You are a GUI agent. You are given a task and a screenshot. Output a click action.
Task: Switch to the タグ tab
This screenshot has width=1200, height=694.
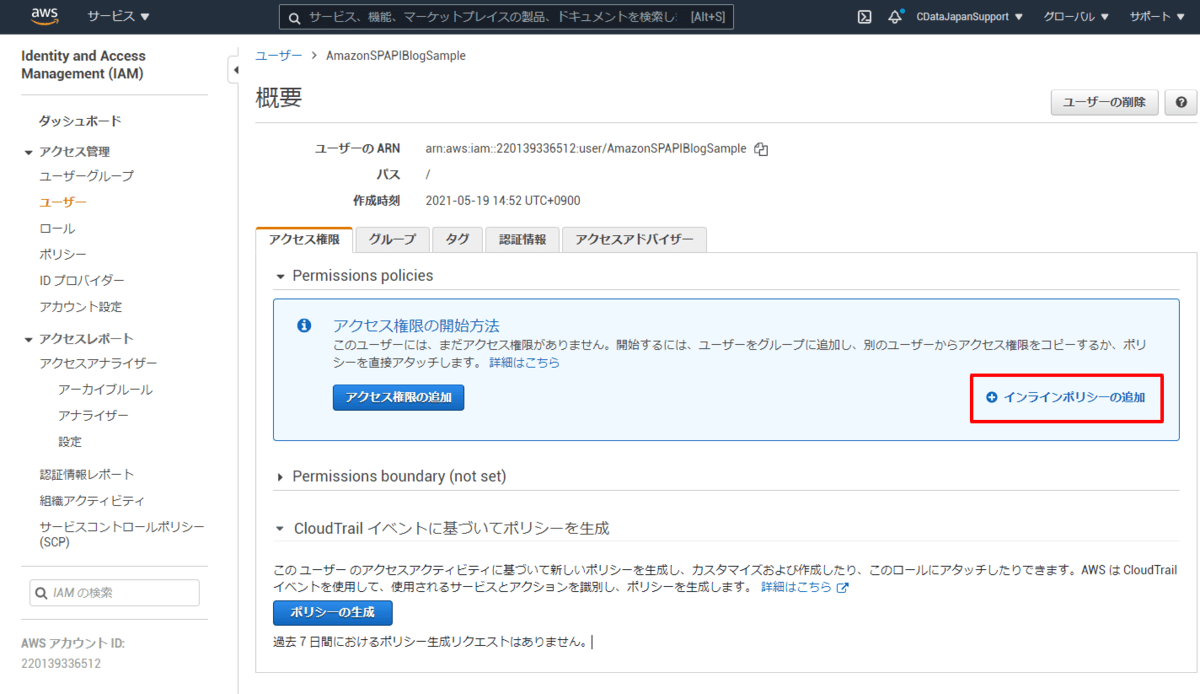point(457,240)
